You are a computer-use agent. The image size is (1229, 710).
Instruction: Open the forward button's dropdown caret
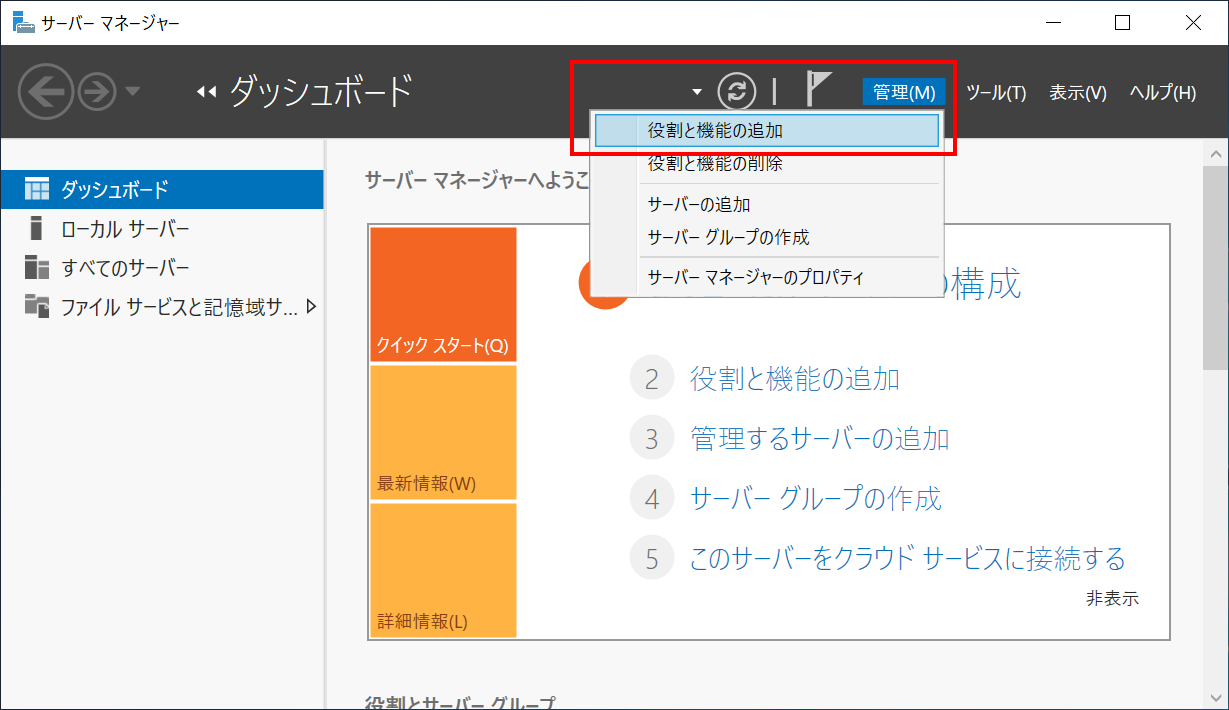133,91
